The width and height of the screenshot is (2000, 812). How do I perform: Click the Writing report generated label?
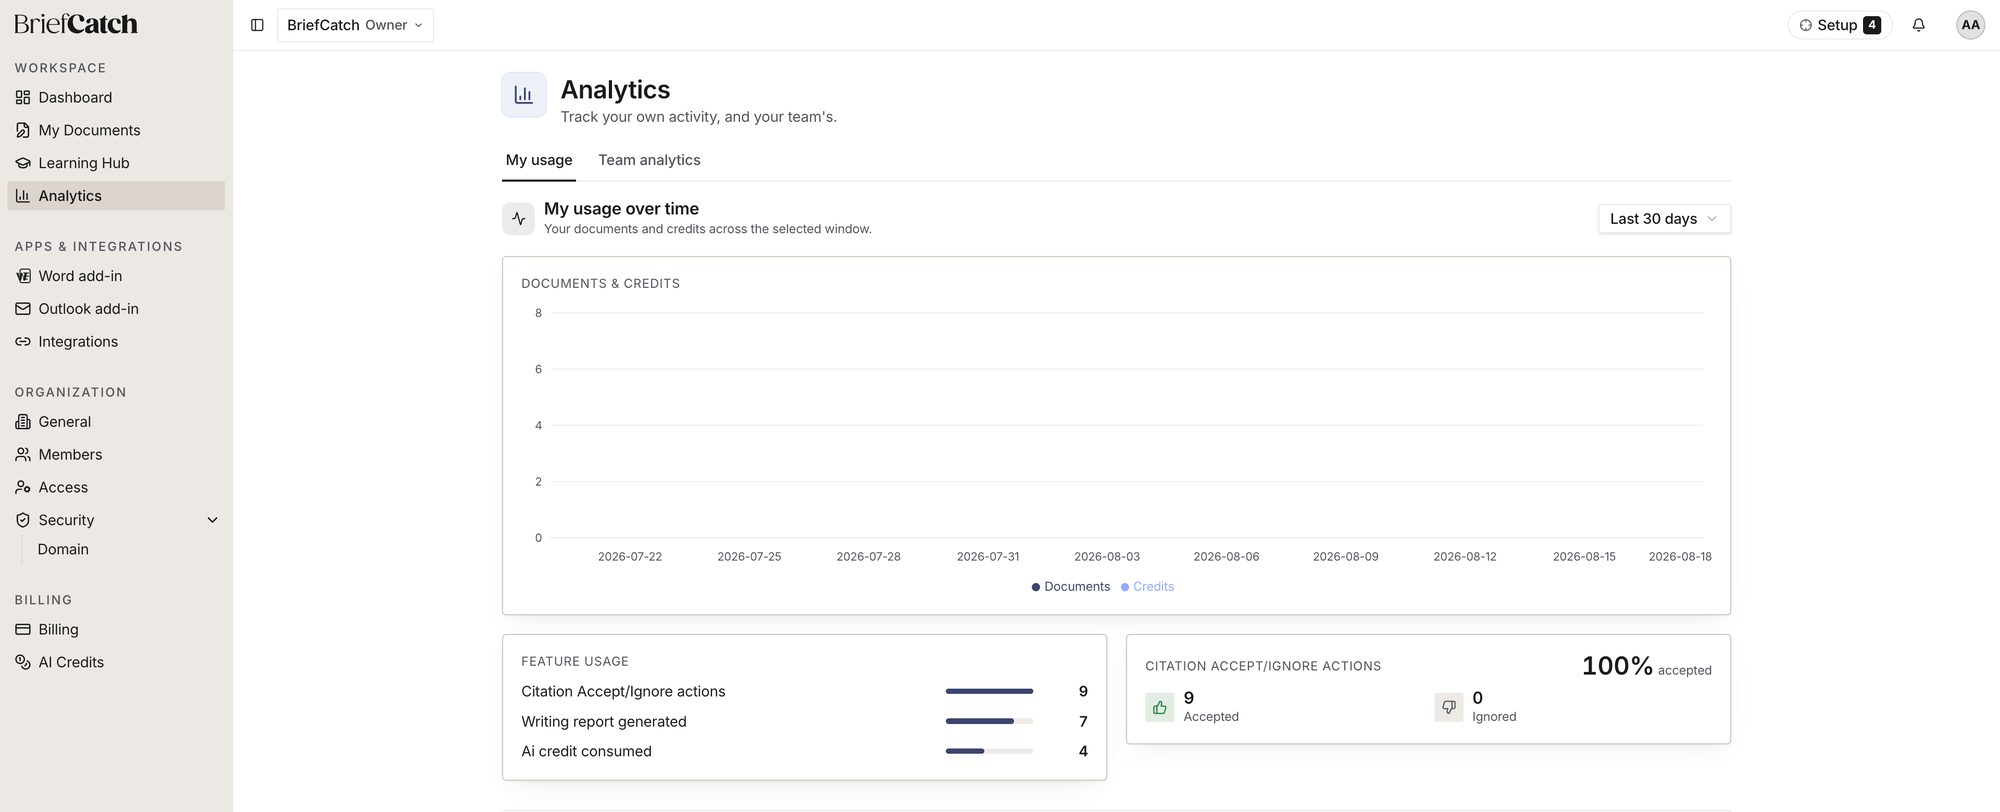click(604, 722)
